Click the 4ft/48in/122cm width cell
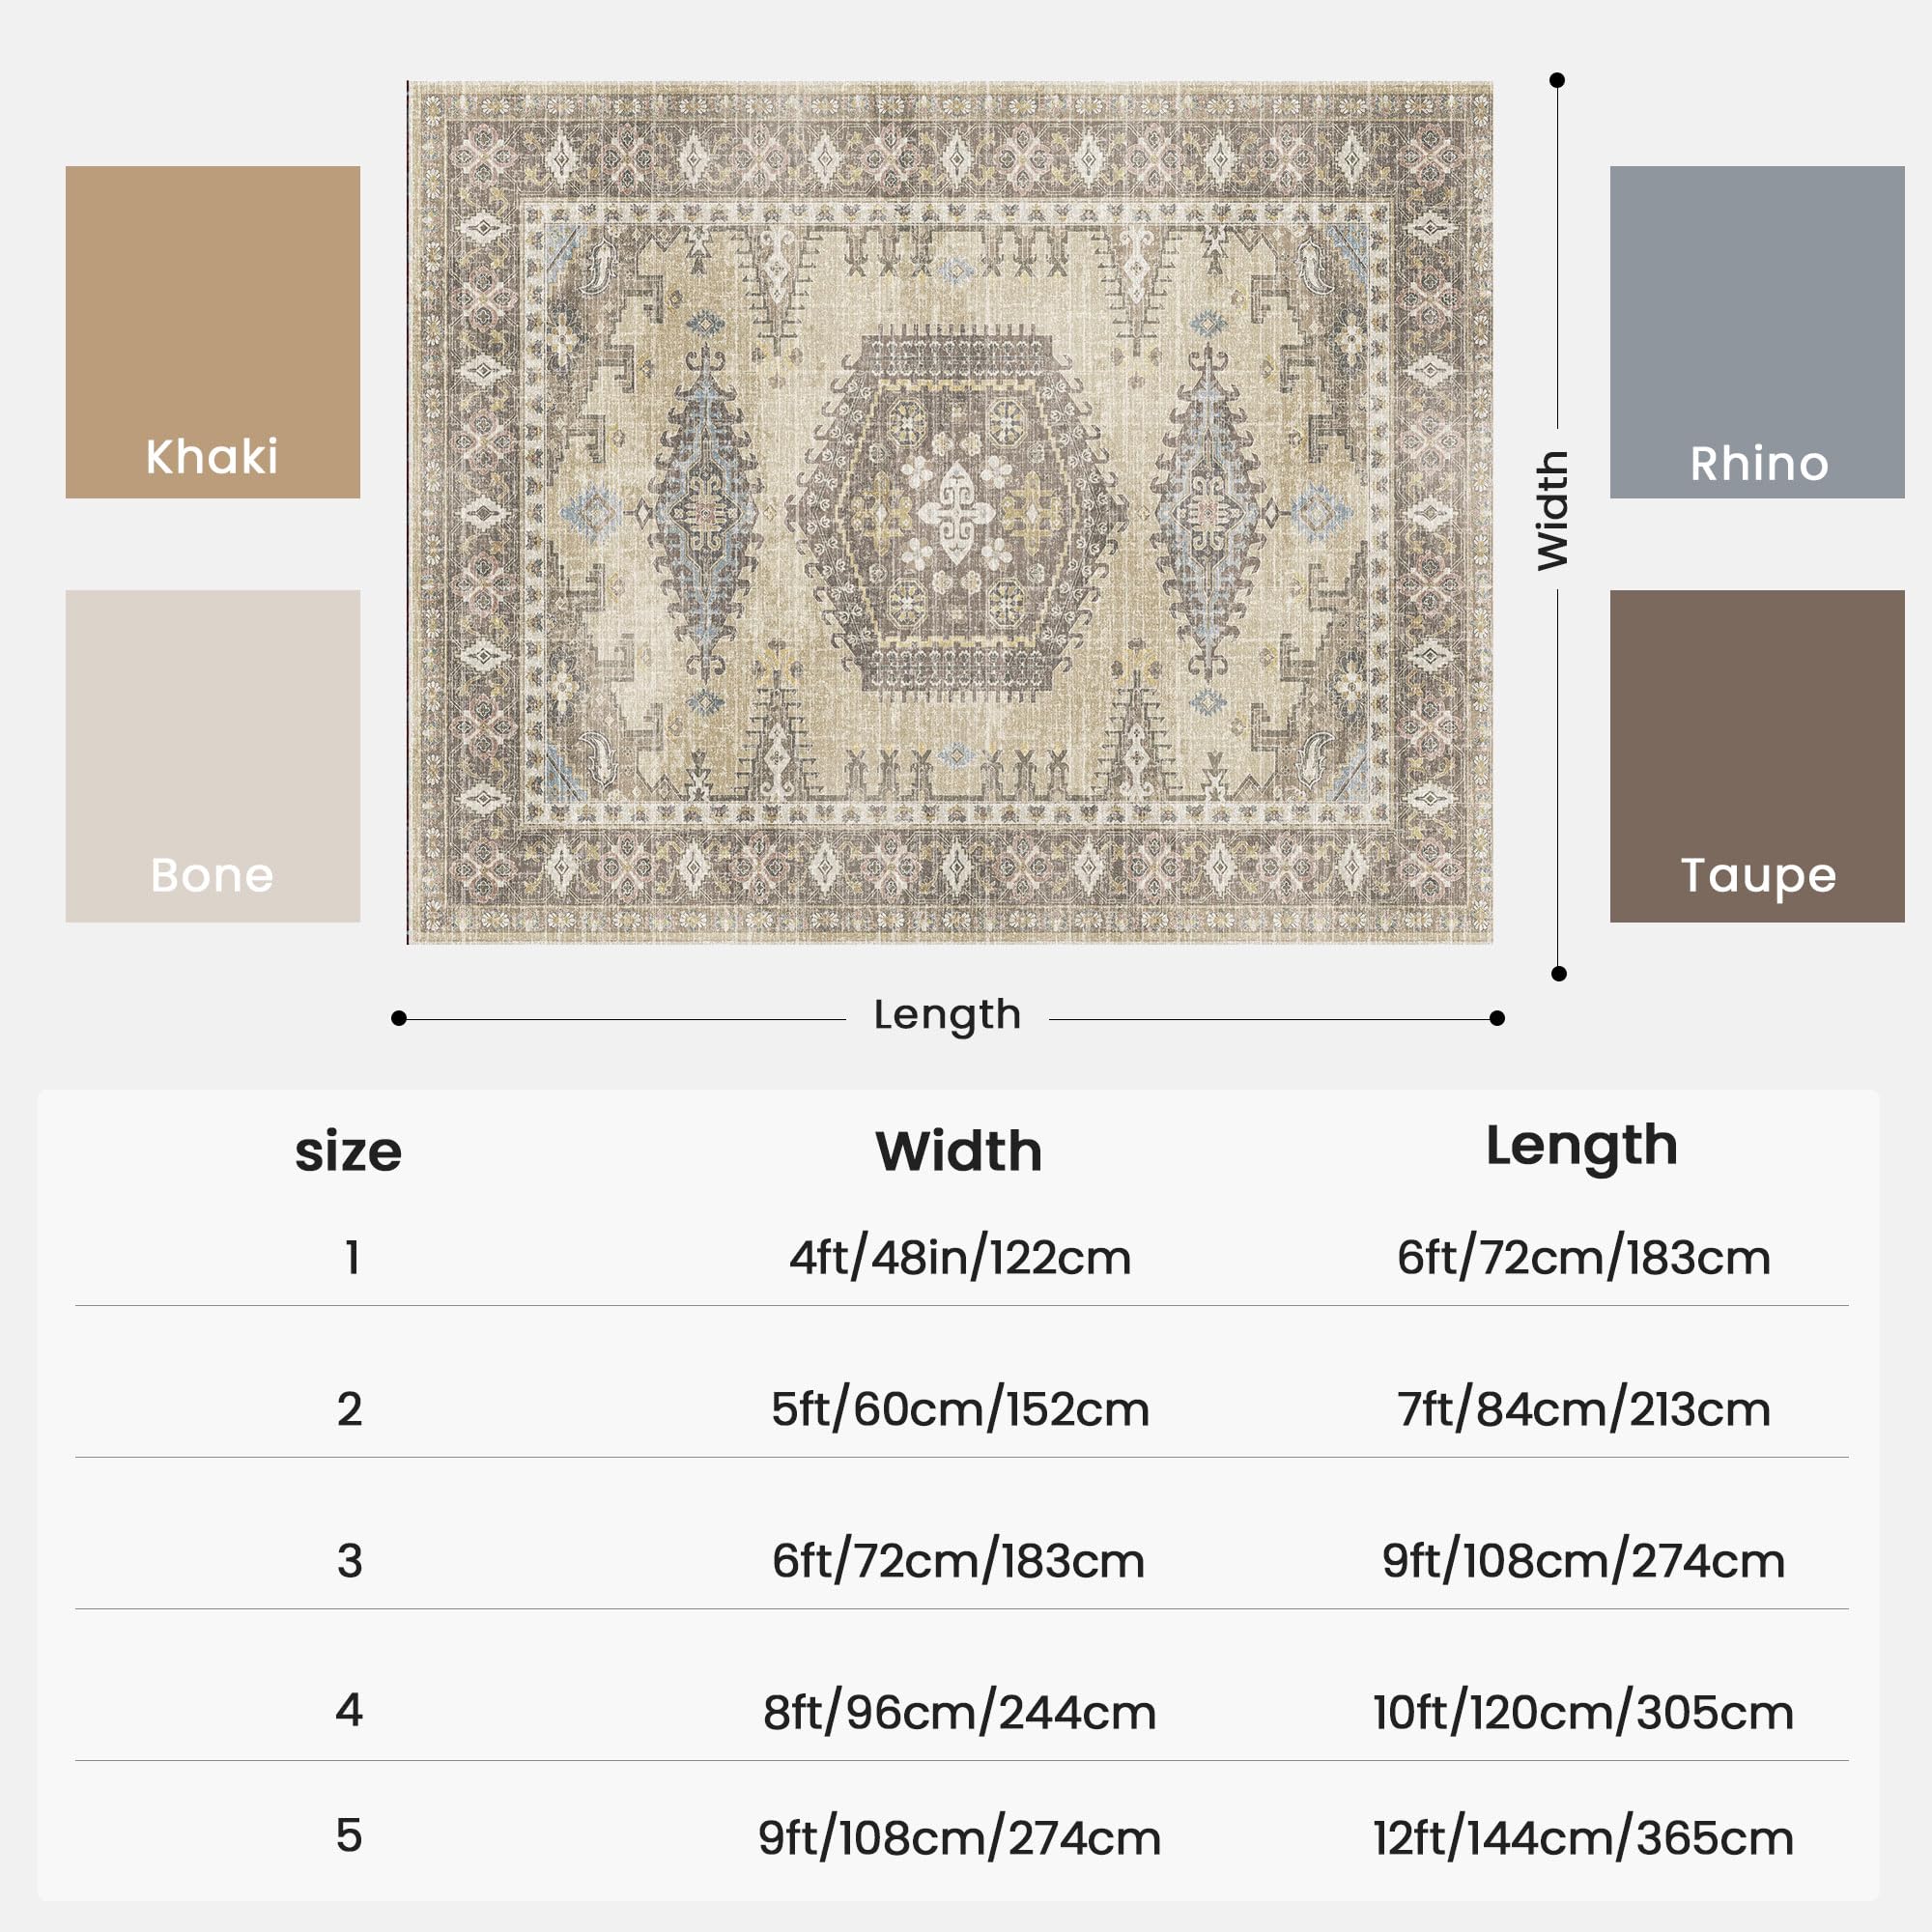The height and width of the screenshot is (1932, 1932). click(x=960, y=1258)
